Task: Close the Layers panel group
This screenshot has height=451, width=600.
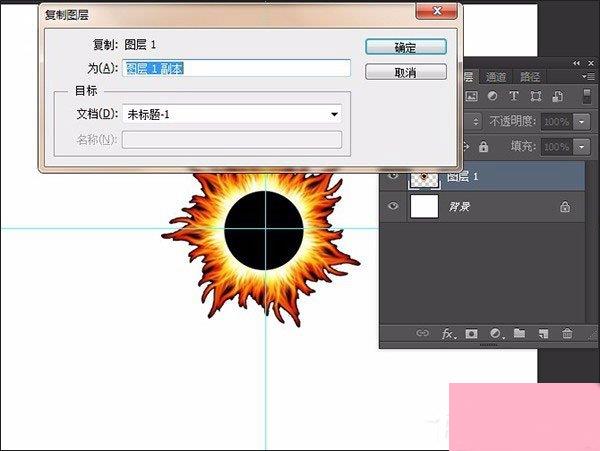Action: (591, 63)
